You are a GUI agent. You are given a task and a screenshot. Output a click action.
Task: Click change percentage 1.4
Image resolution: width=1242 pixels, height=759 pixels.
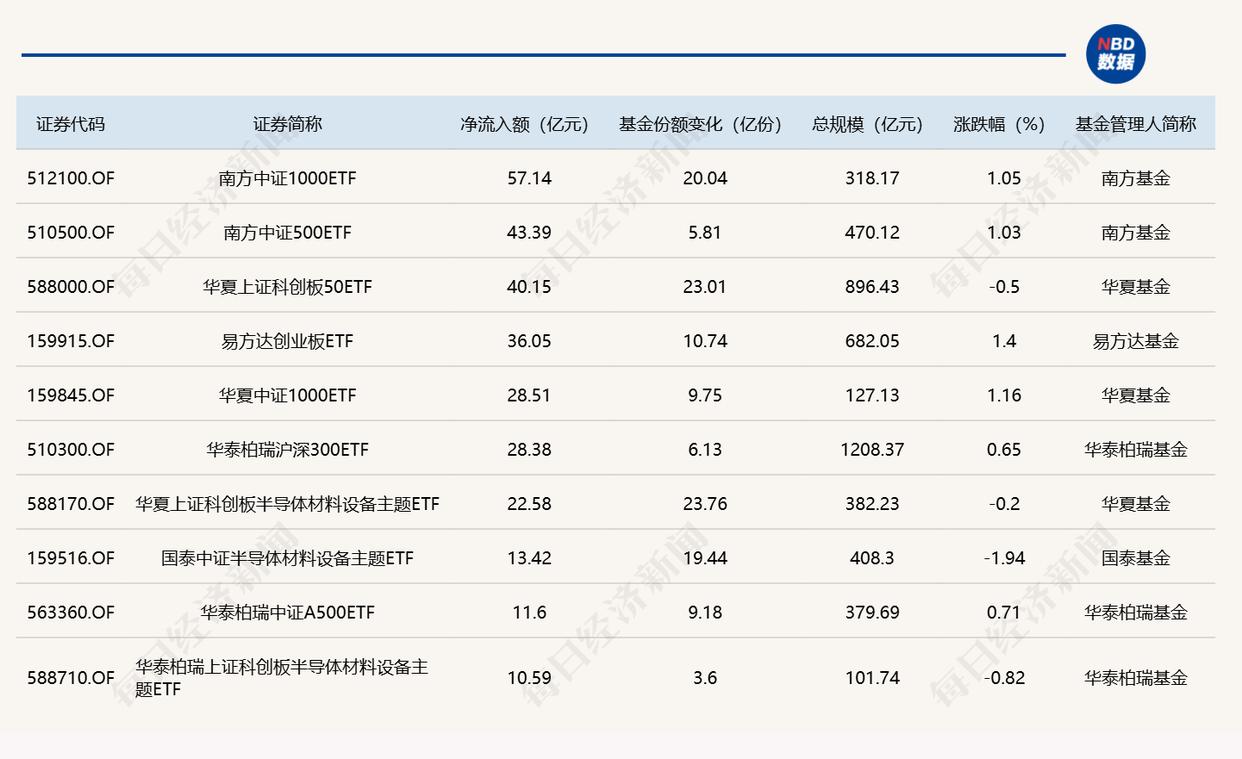point(1003,341)
